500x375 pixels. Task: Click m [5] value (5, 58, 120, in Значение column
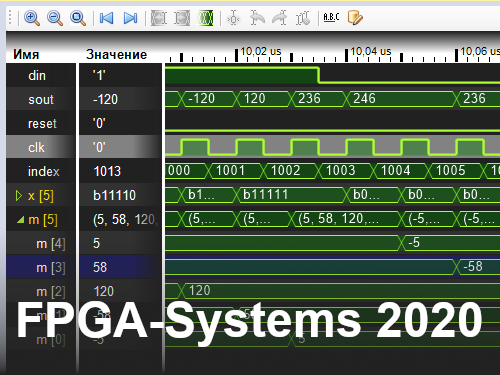(x=125, y=220)
